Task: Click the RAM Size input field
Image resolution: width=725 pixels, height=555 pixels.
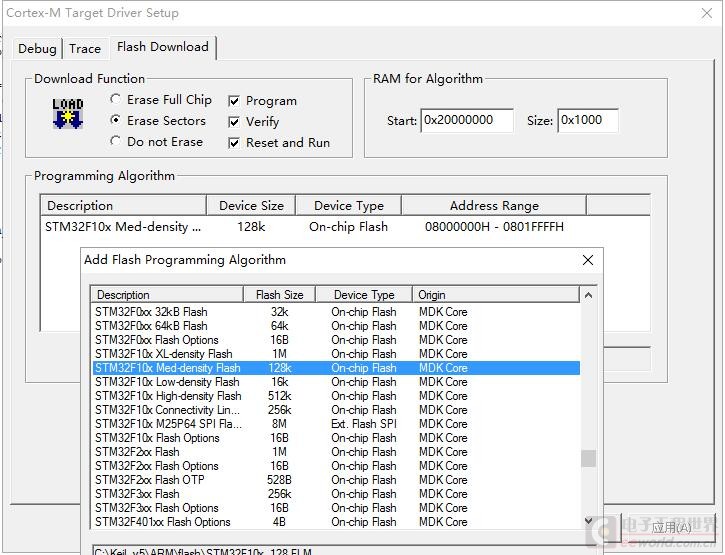Action: [x=588, y=121]
